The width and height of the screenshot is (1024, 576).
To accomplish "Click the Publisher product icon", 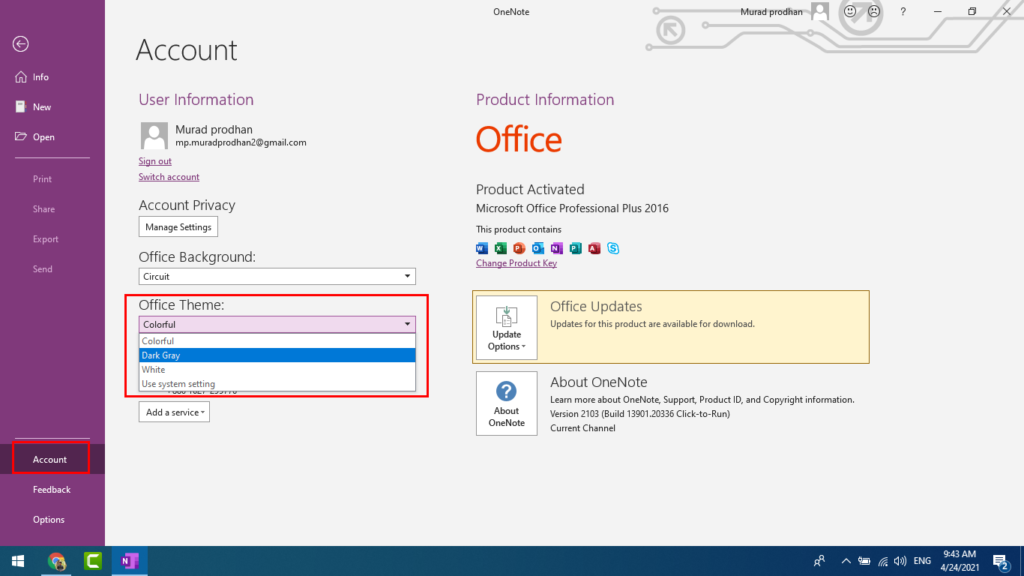I will coord(575,248).
